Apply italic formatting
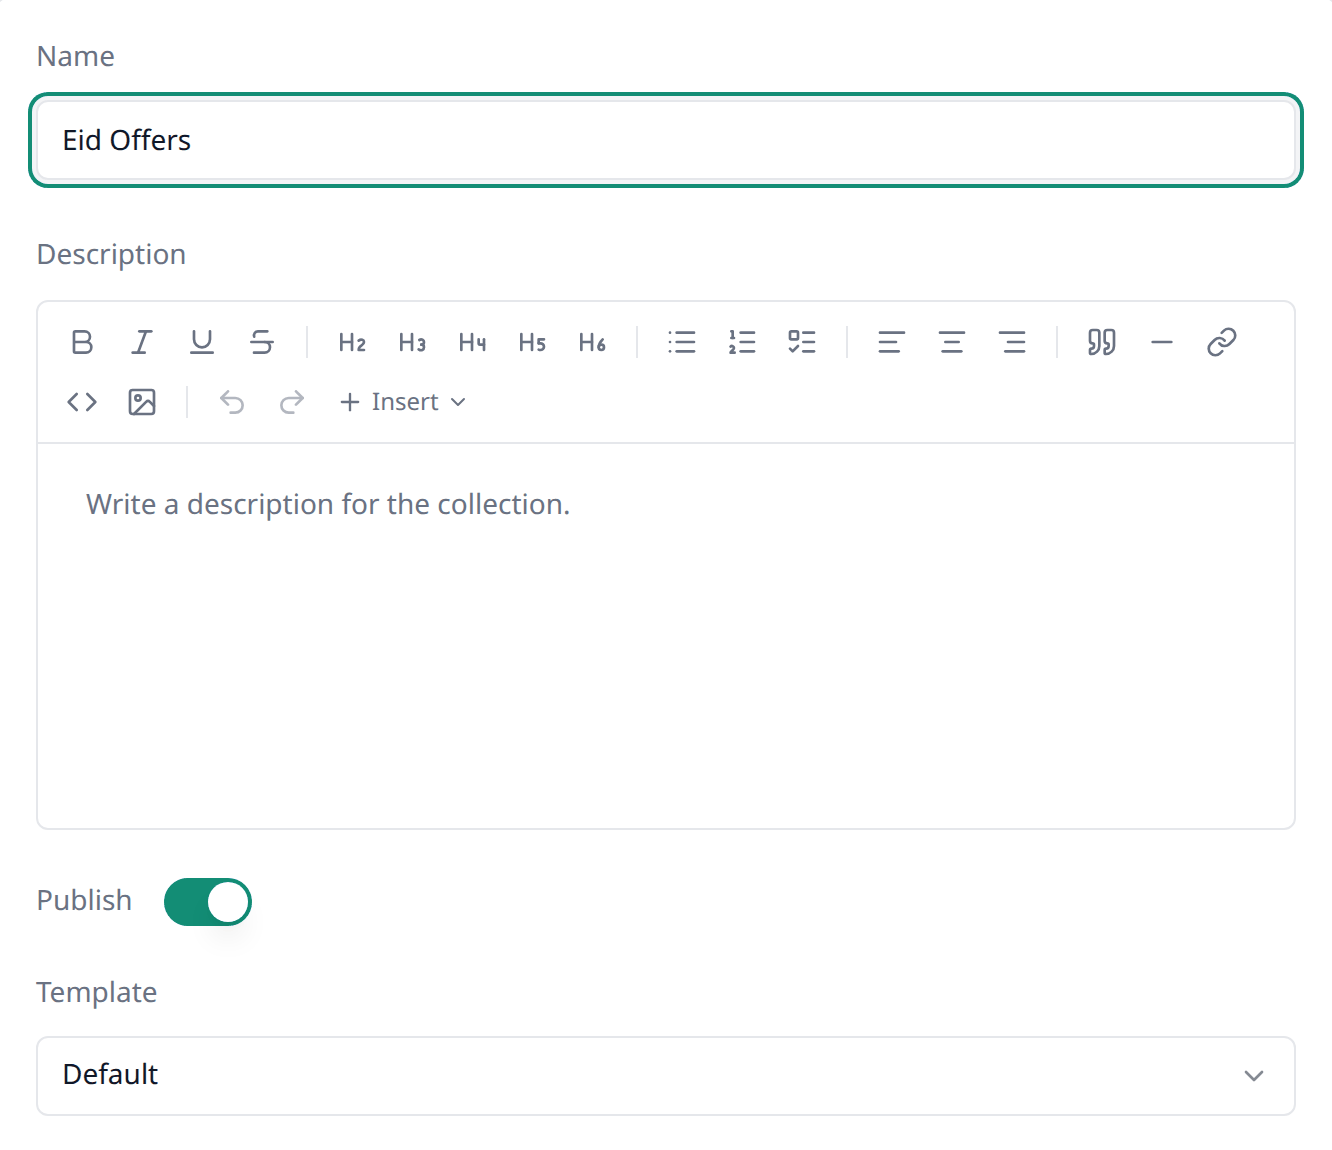Screen dimensions: 1332x1150 coord(142,342)
